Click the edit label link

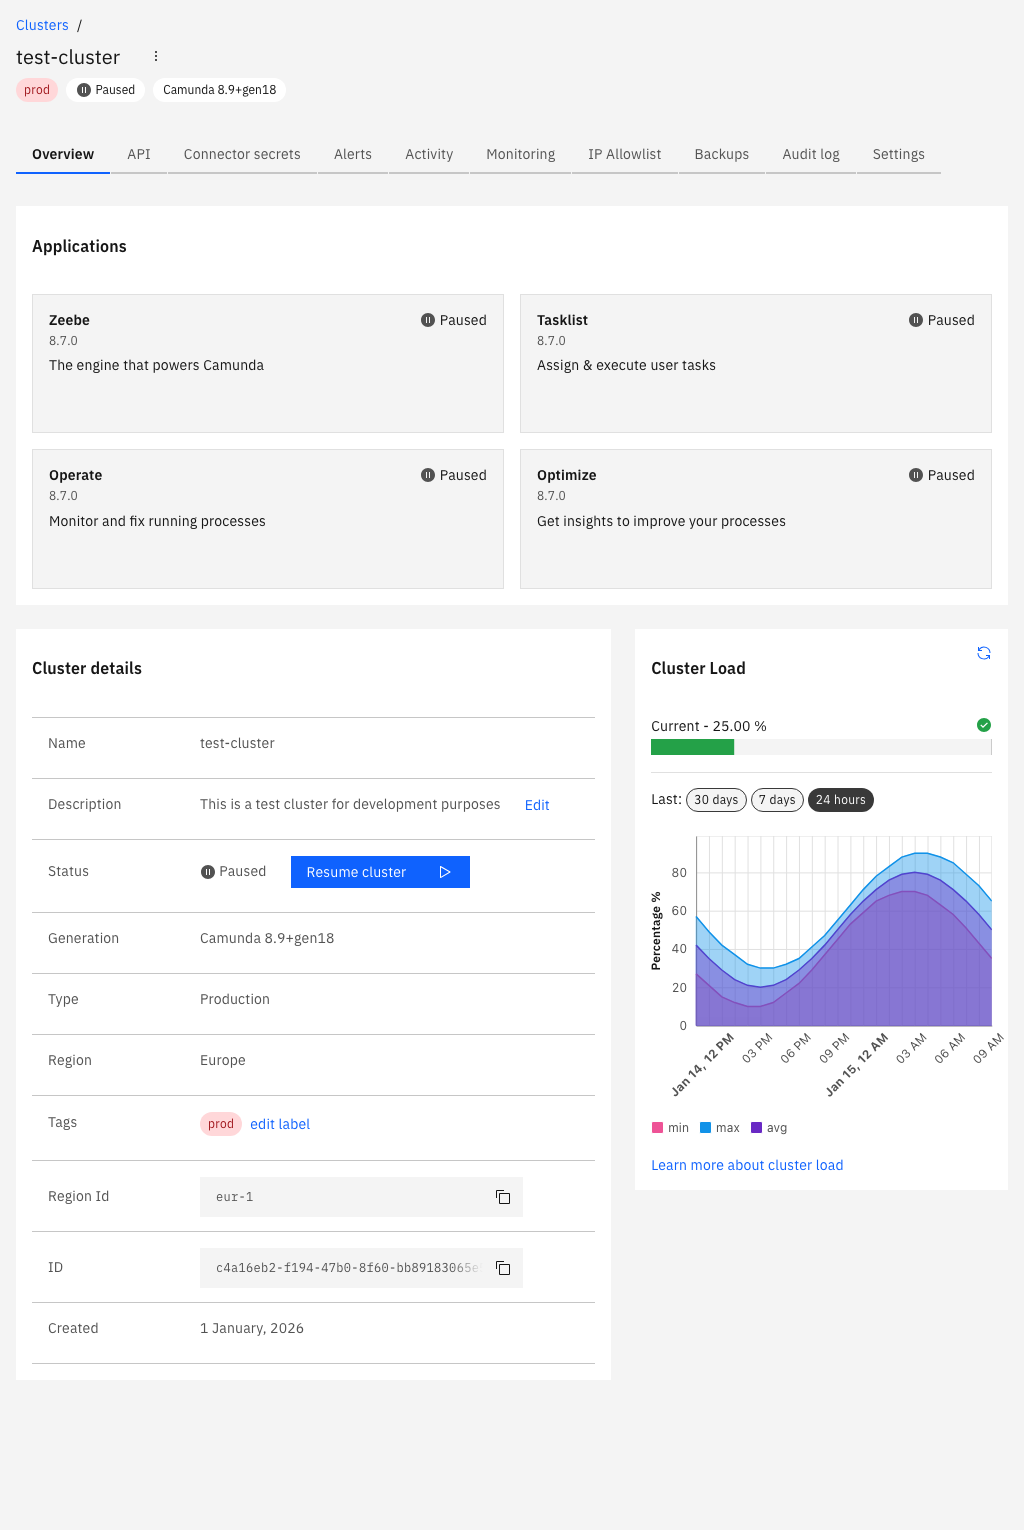[280, 1124]
